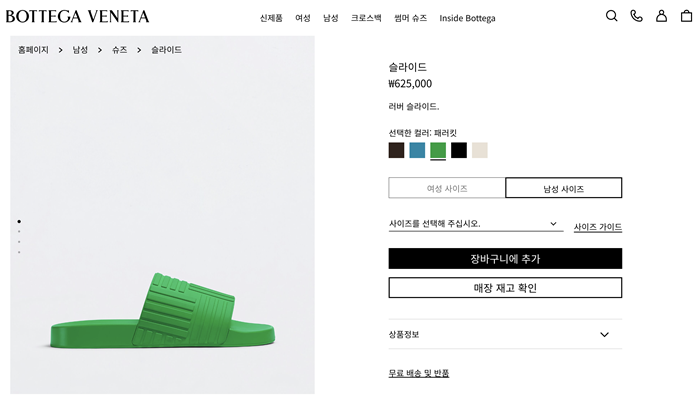Open the size guide (사이즈 가이드) link

[x=598, y=227]
